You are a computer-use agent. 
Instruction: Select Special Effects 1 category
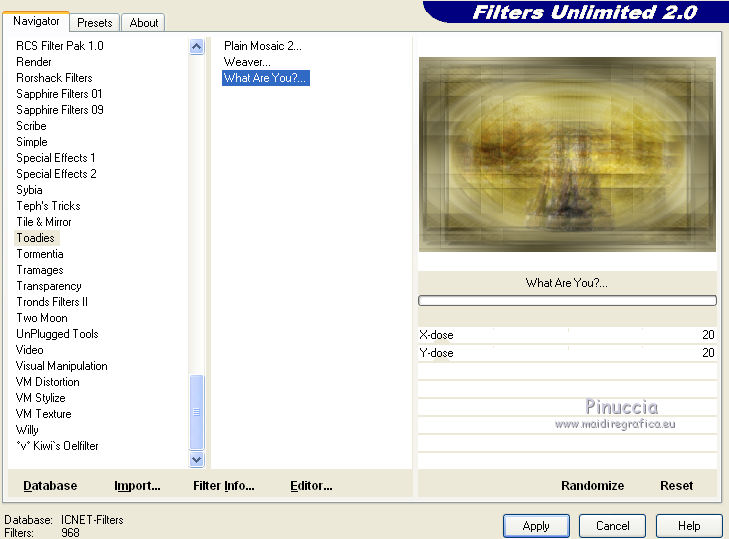[56, 158]
